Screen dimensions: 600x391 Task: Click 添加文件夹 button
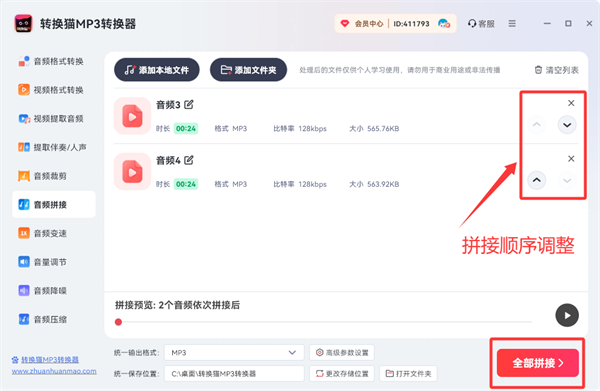pos(248,70)
